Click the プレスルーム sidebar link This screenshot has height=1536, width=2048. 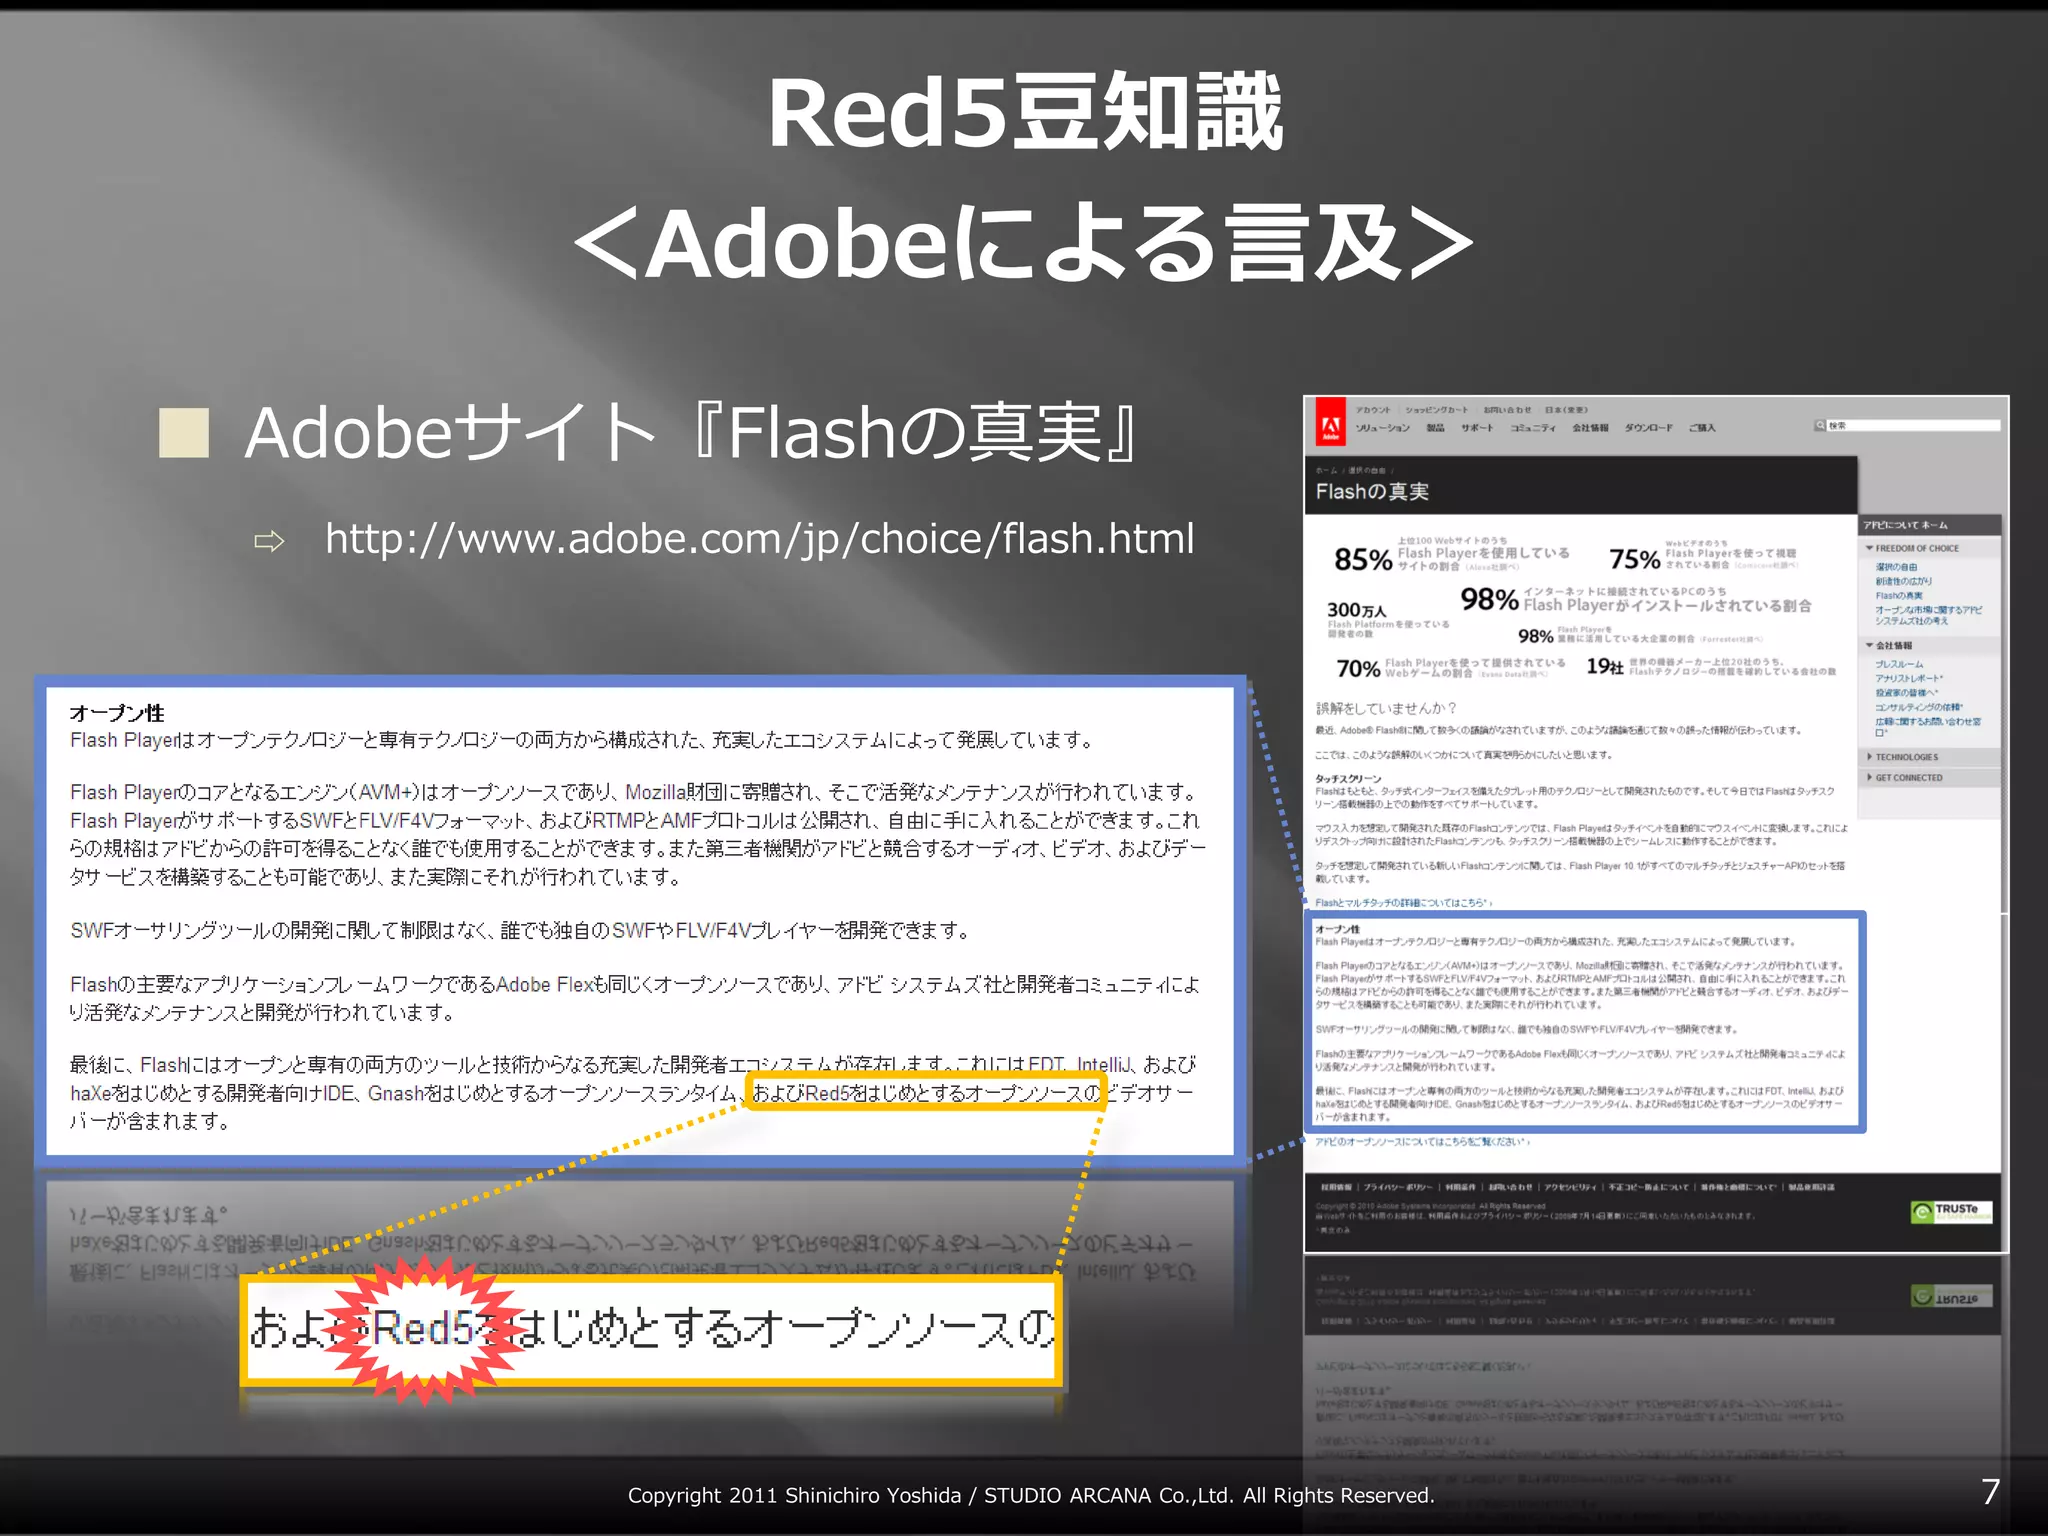pyautogui.click(x=1899, y=664)
